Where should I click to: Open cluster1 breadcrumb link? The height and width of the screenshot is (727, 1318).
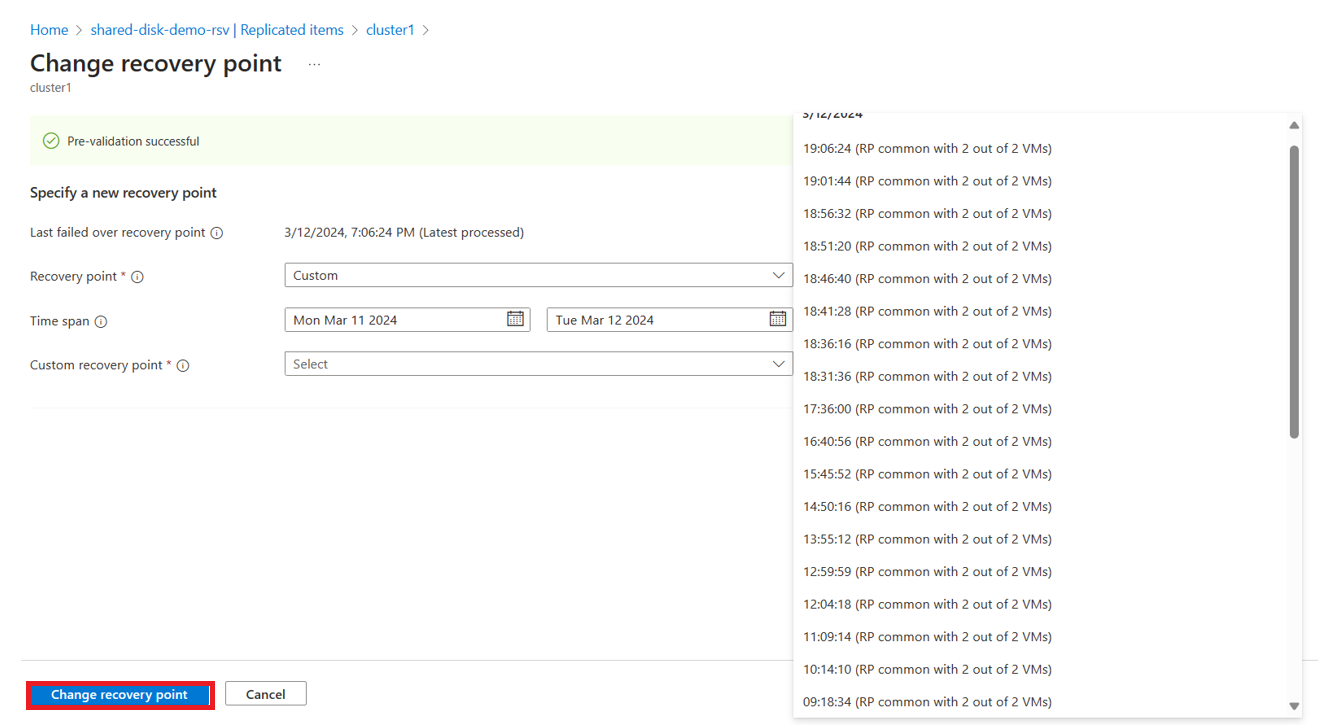(389, 29)
